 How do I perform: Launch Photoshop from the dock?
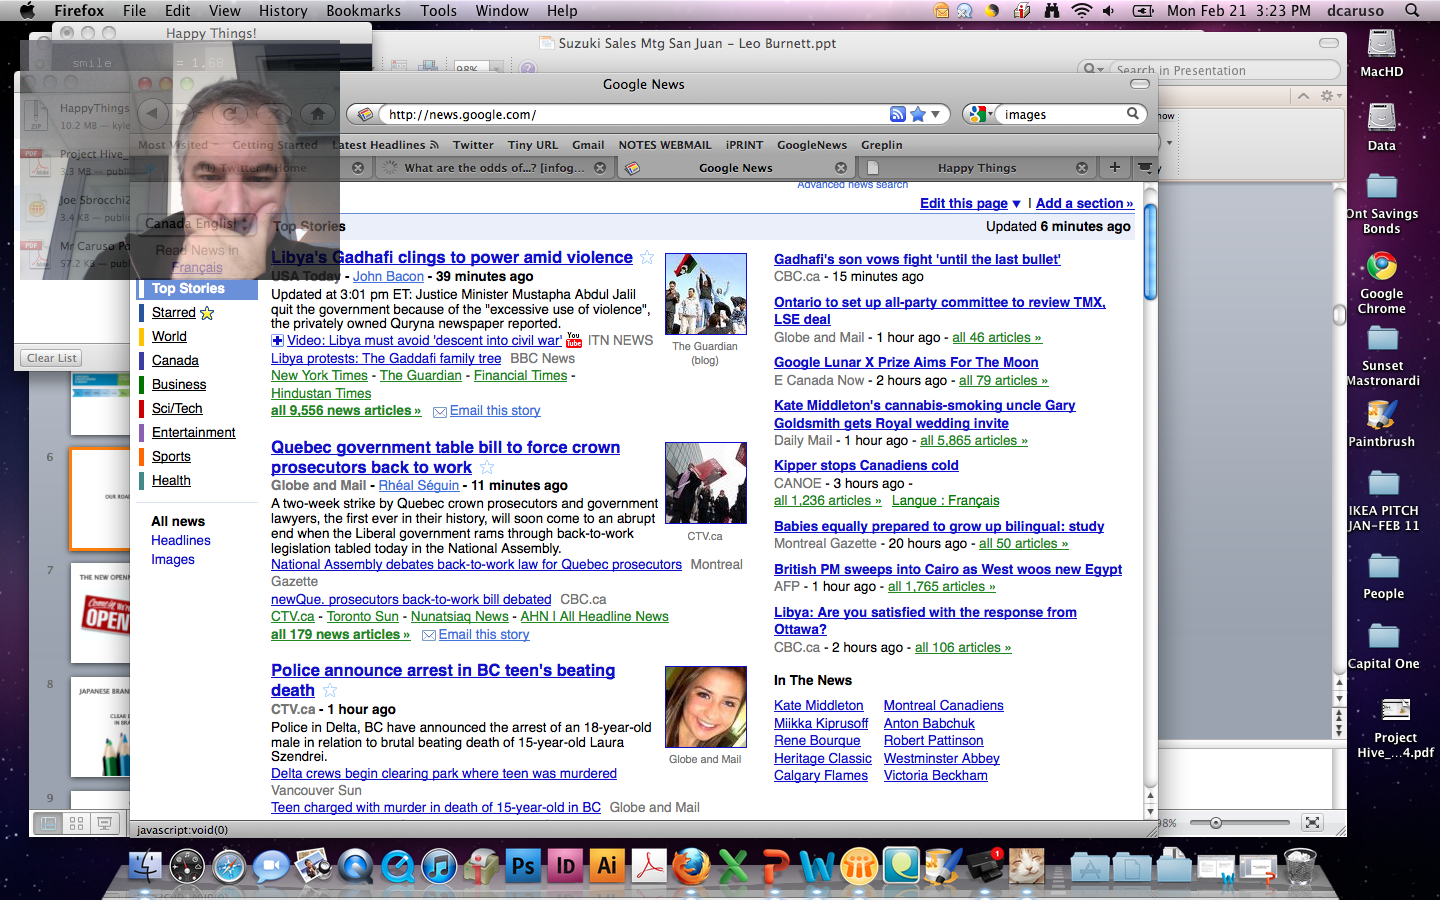[x=523, y=866]
